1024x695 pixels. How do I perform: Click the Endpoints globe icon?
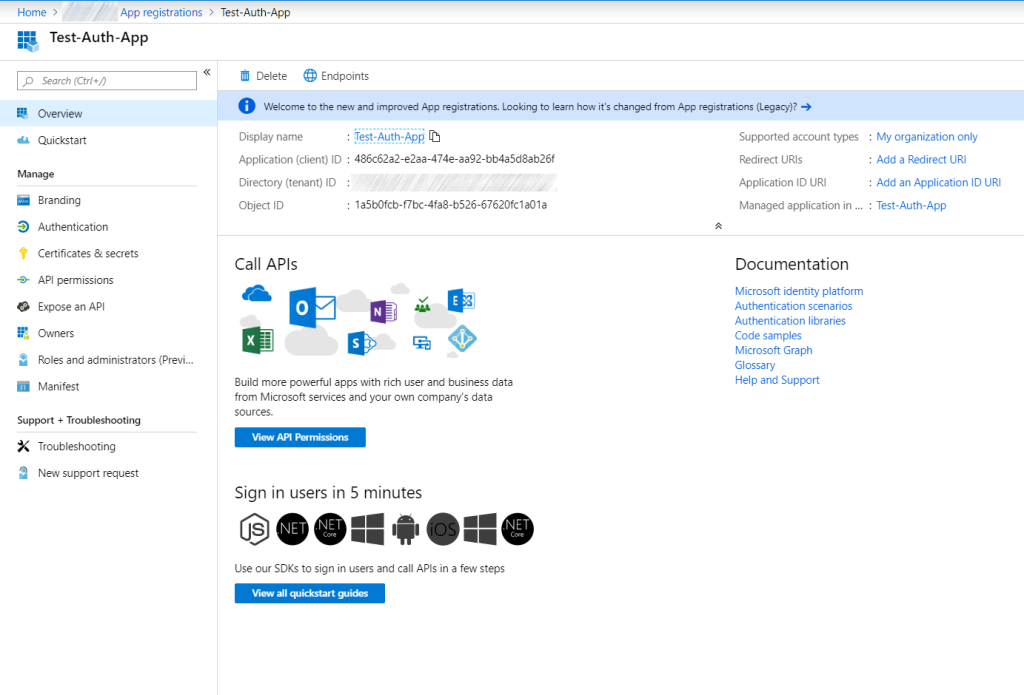pos(310,76)
